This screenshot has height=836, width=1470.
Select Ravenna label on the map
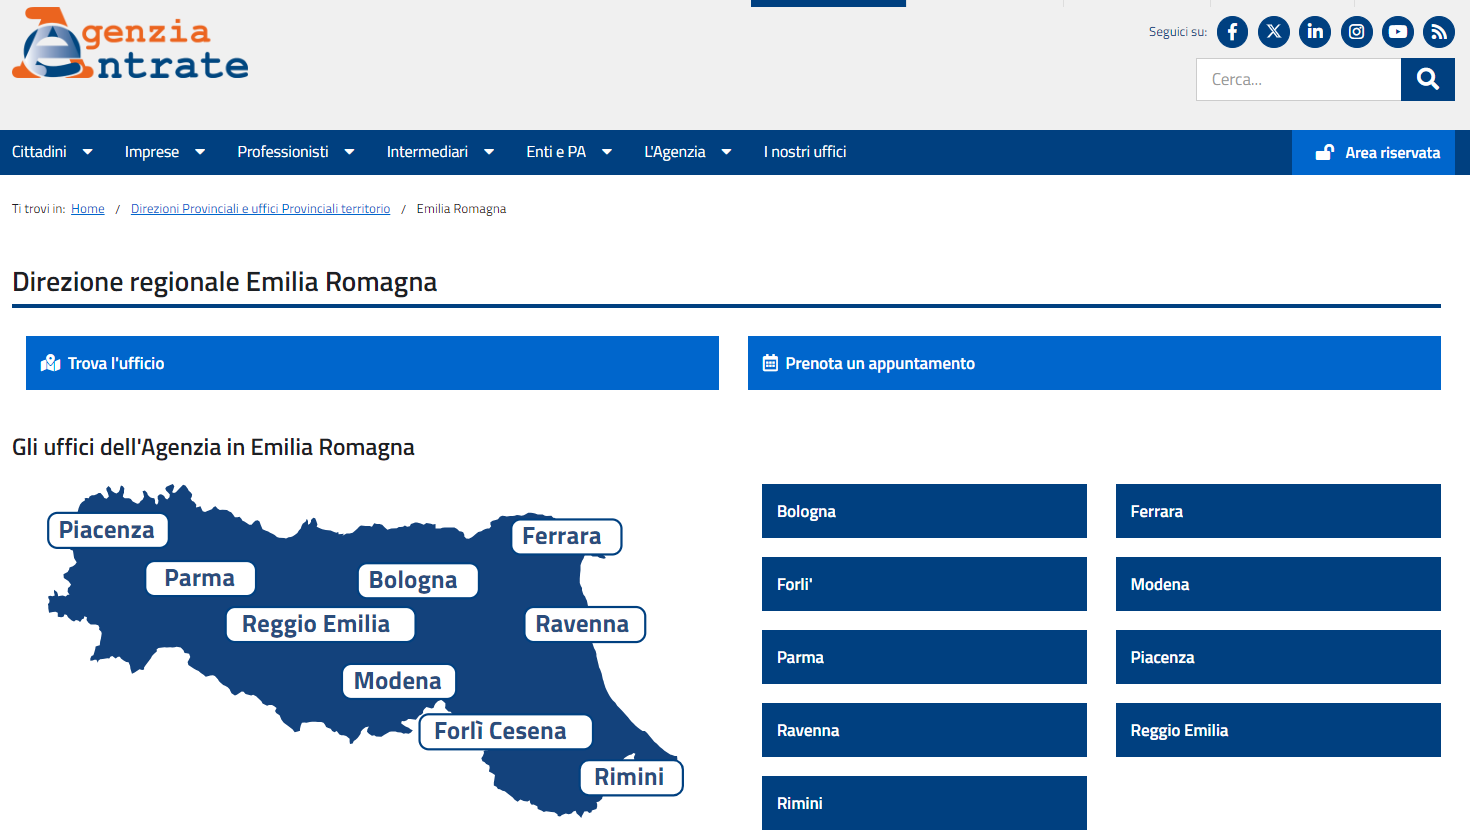(583, 624)
